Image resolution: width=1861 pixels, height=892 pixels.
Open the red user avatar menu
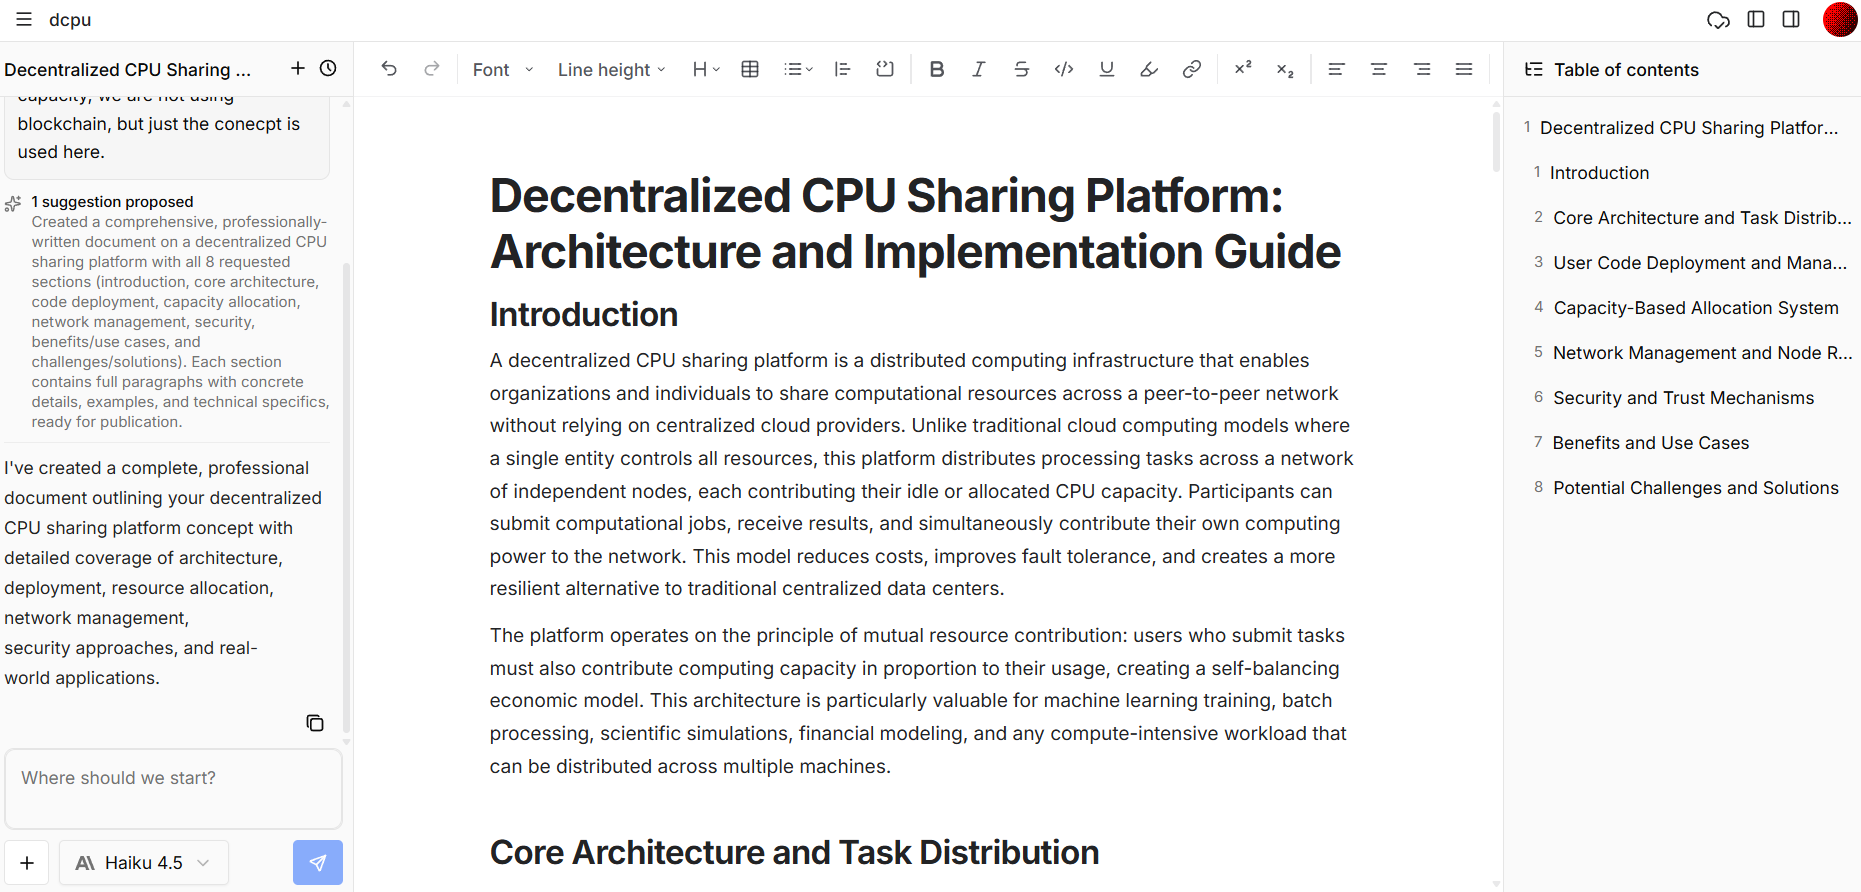click(1840, 20)
